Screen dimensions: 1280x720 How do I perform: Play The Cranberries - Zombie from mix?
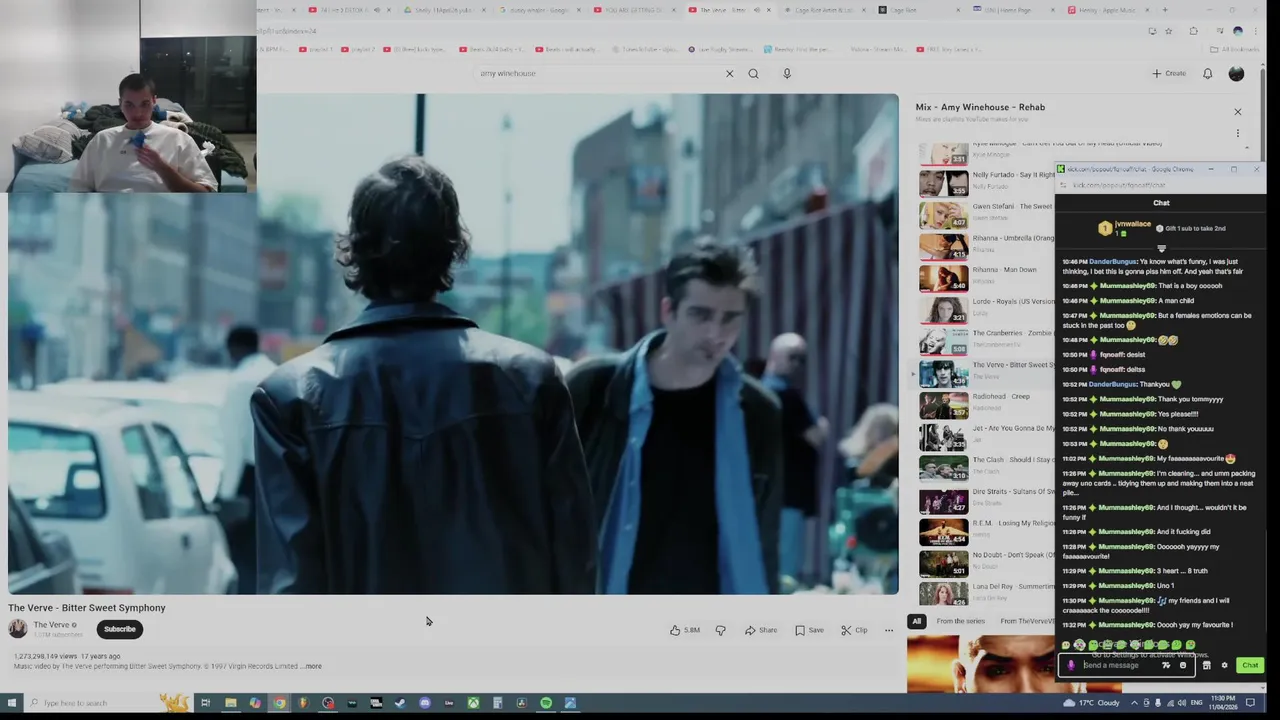(x=985, y=343)
